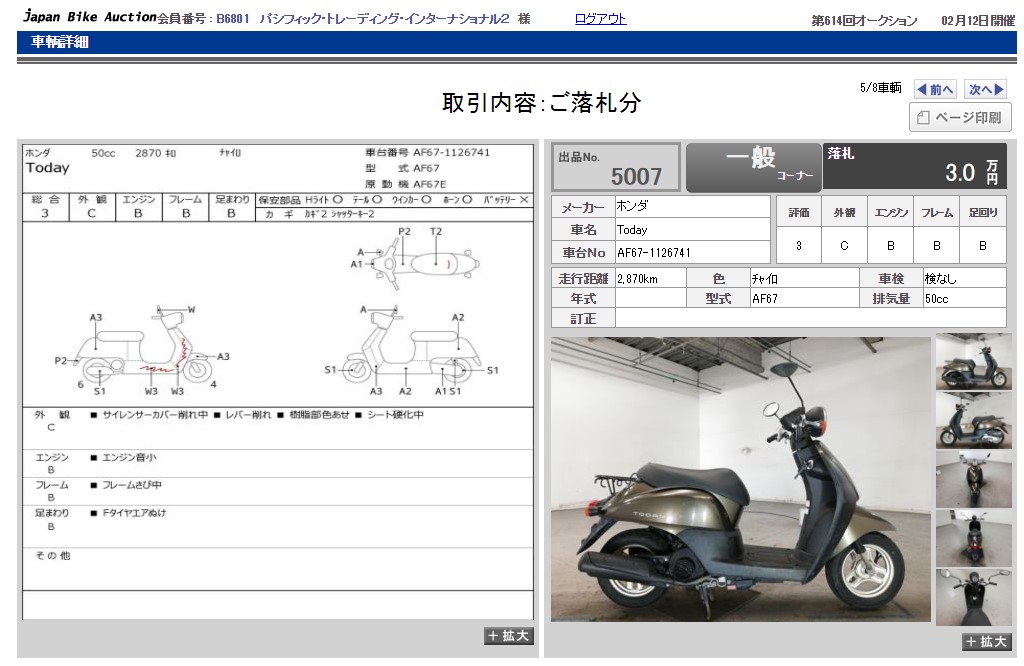Go to previous vehicle with 前へ button

[936, 89]
